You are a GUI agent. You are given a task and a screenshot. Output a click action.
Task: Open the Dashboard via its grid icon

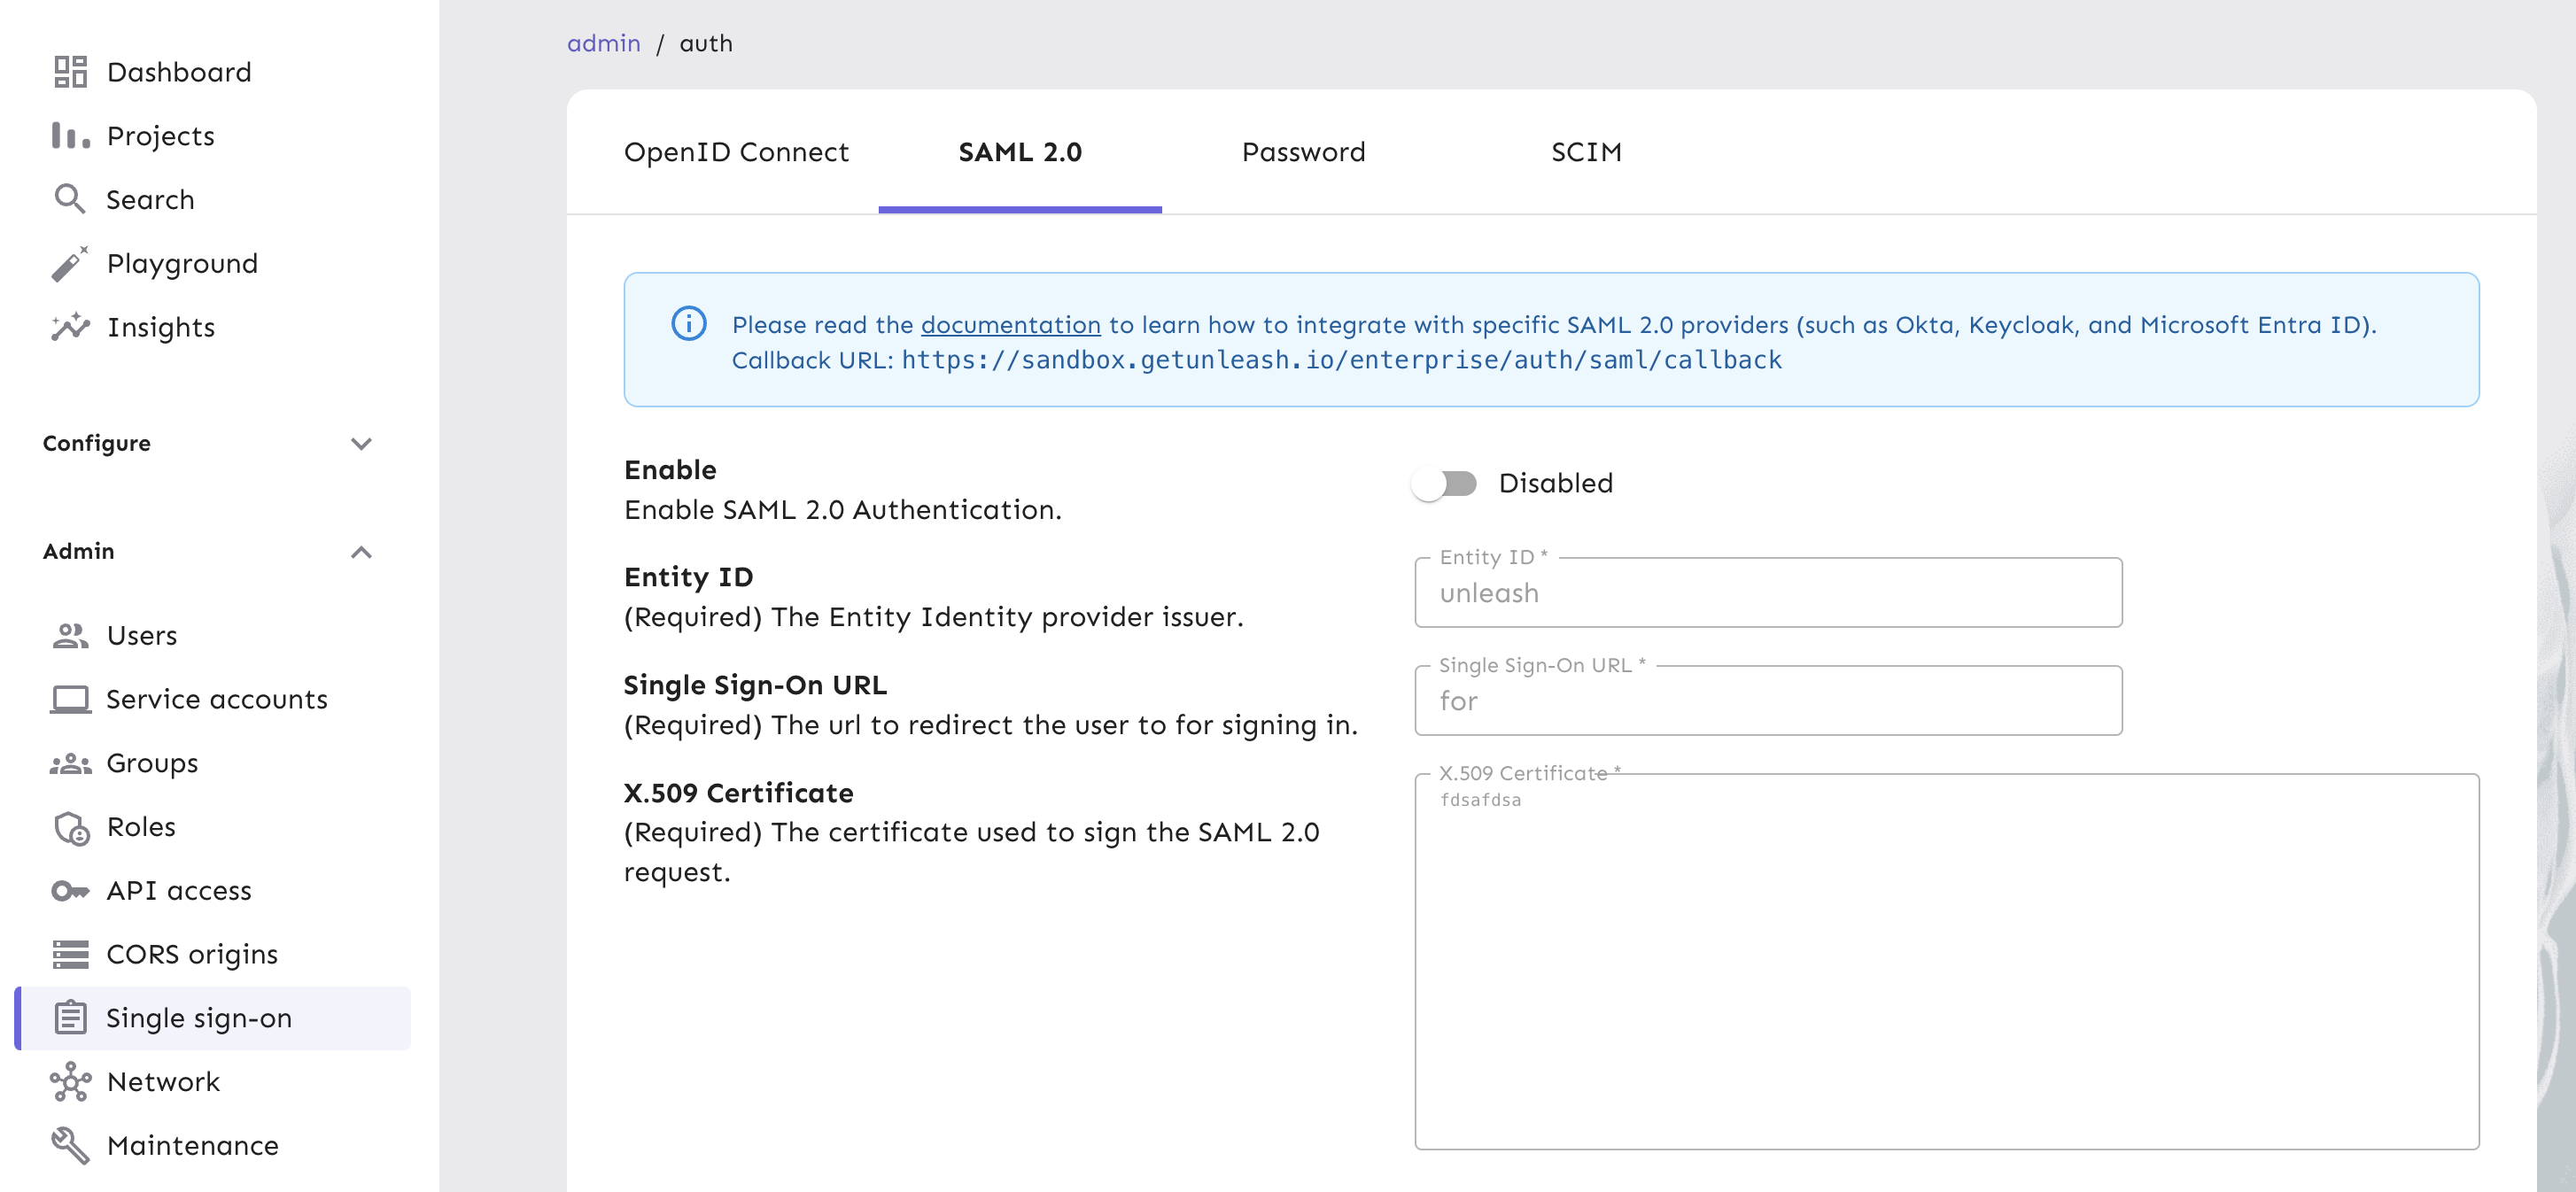pos(70,71)
